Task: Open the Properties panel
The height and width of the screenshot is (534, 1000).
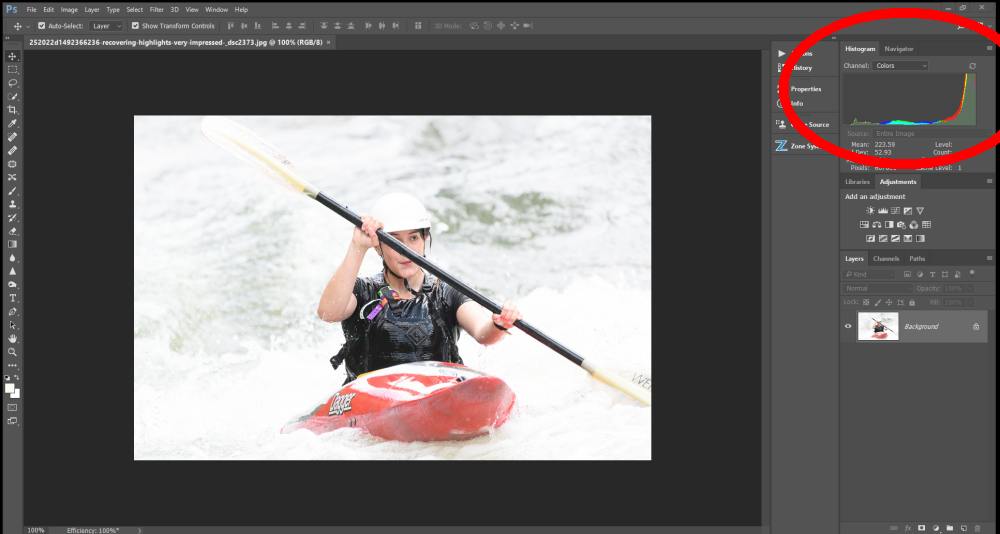Action: pyautogui.click(x=805, y=89)
